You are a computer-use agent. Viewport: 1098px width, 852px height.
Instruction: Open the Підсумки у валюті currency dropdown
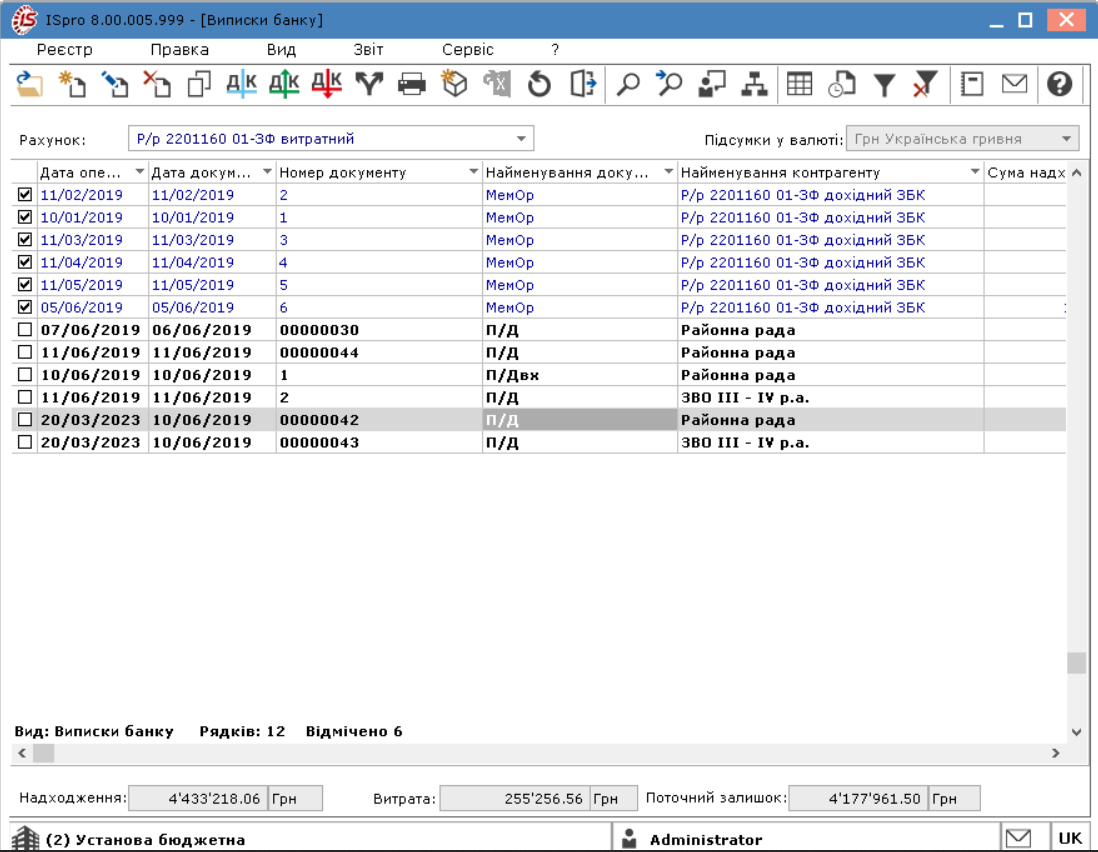(1066, 139)
